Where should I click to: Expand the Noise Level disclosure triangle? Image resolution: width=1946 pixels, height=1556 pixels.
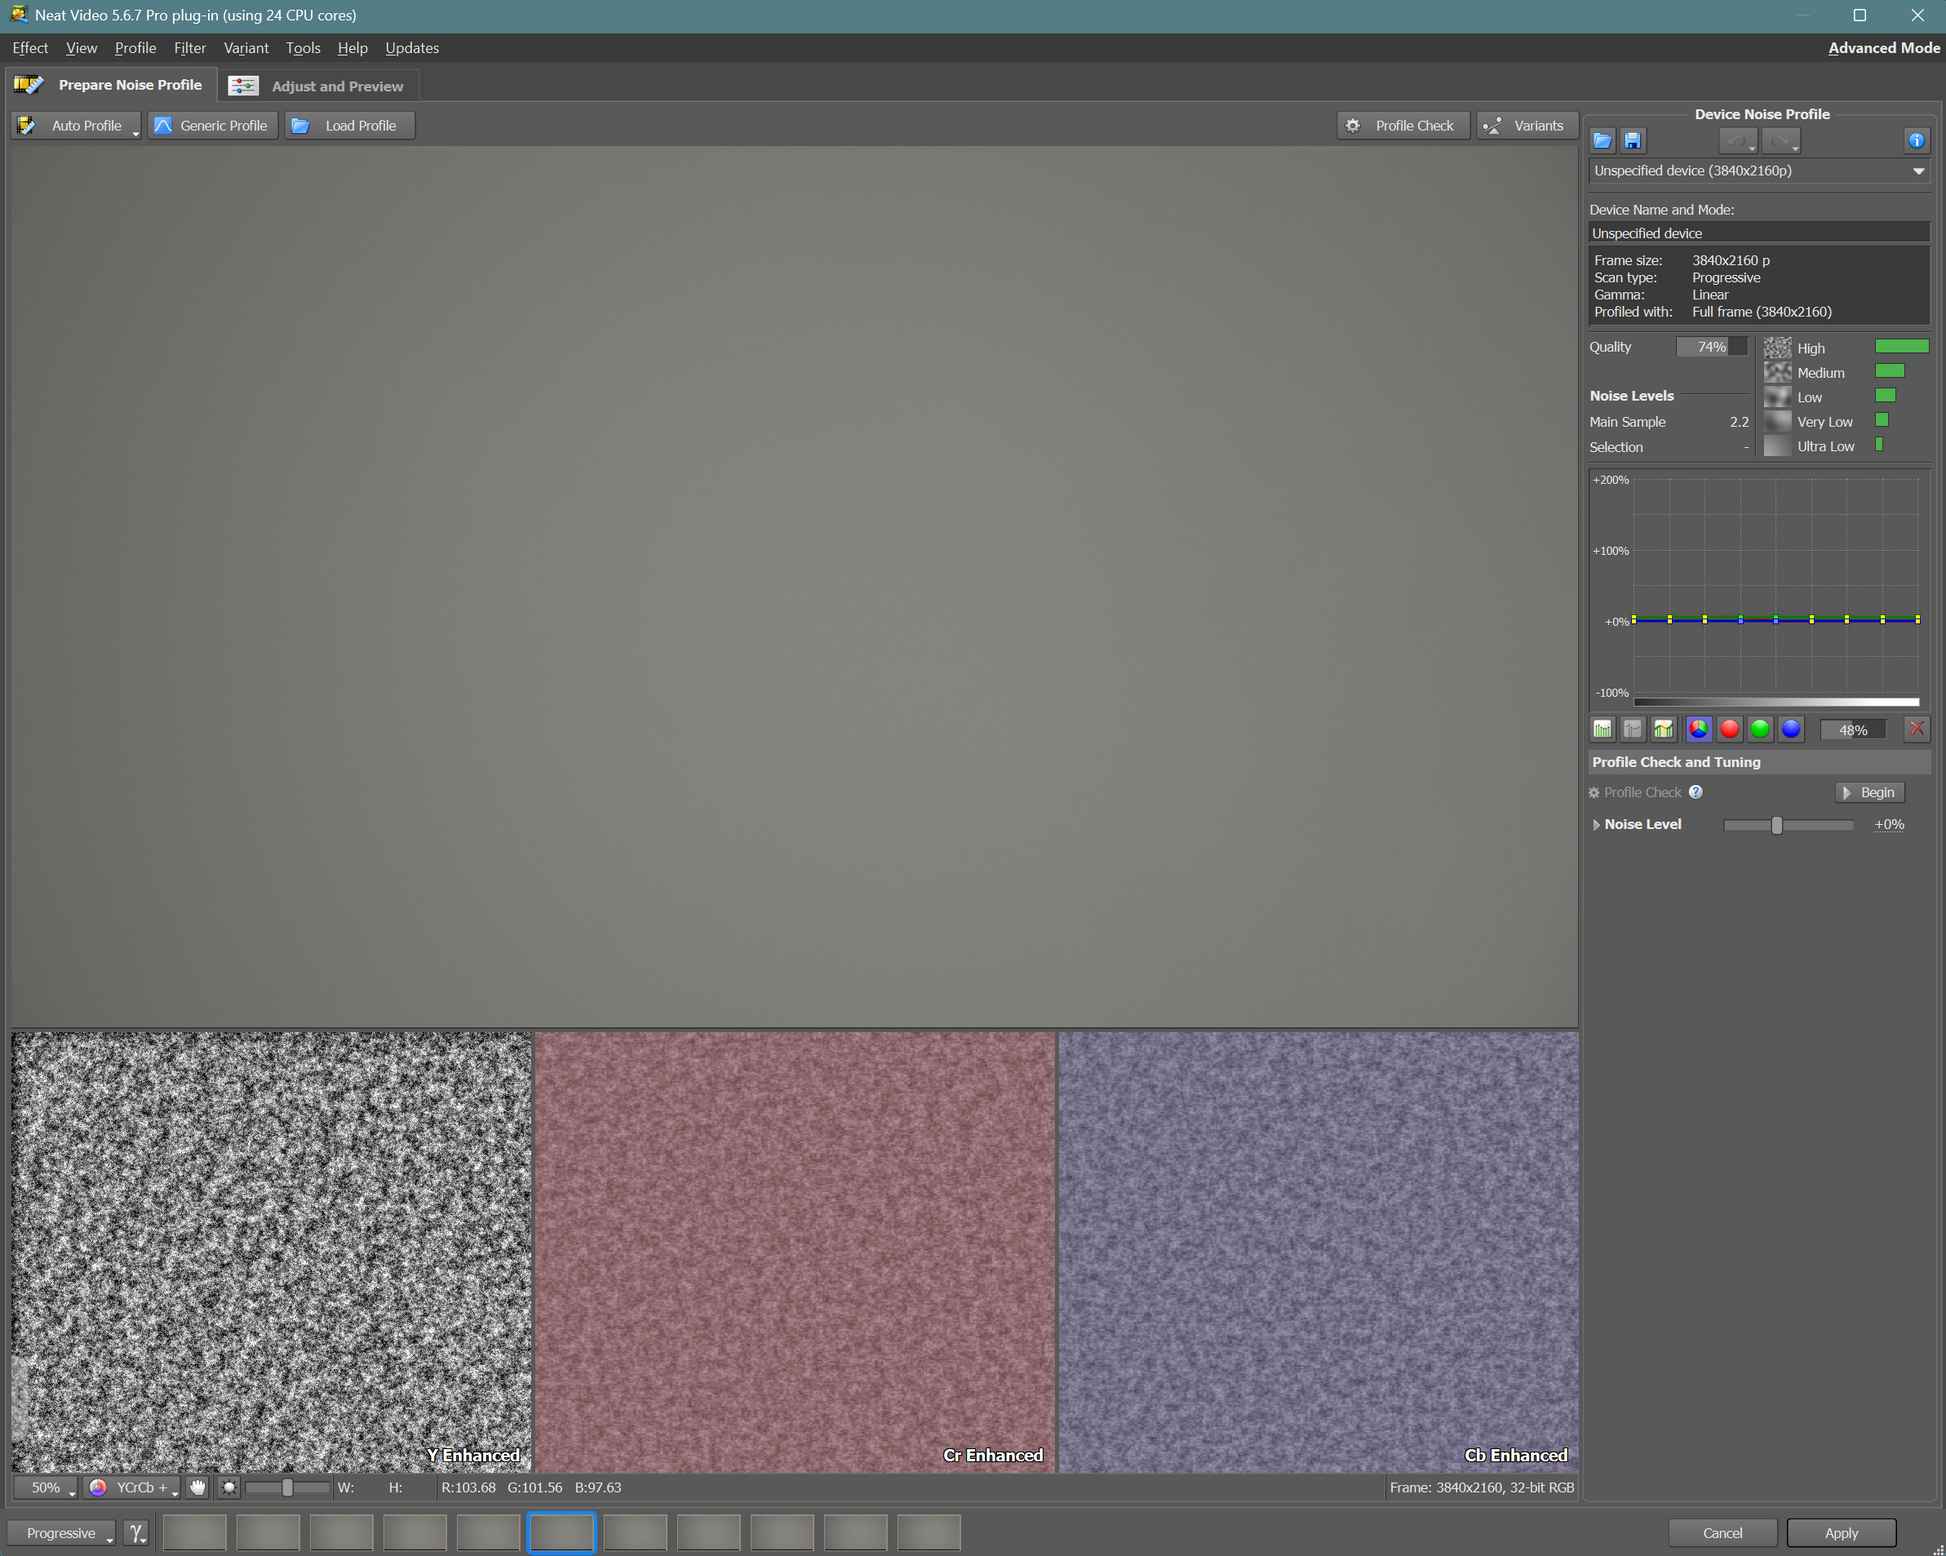pyautogui.click(x=1596, y=825)
